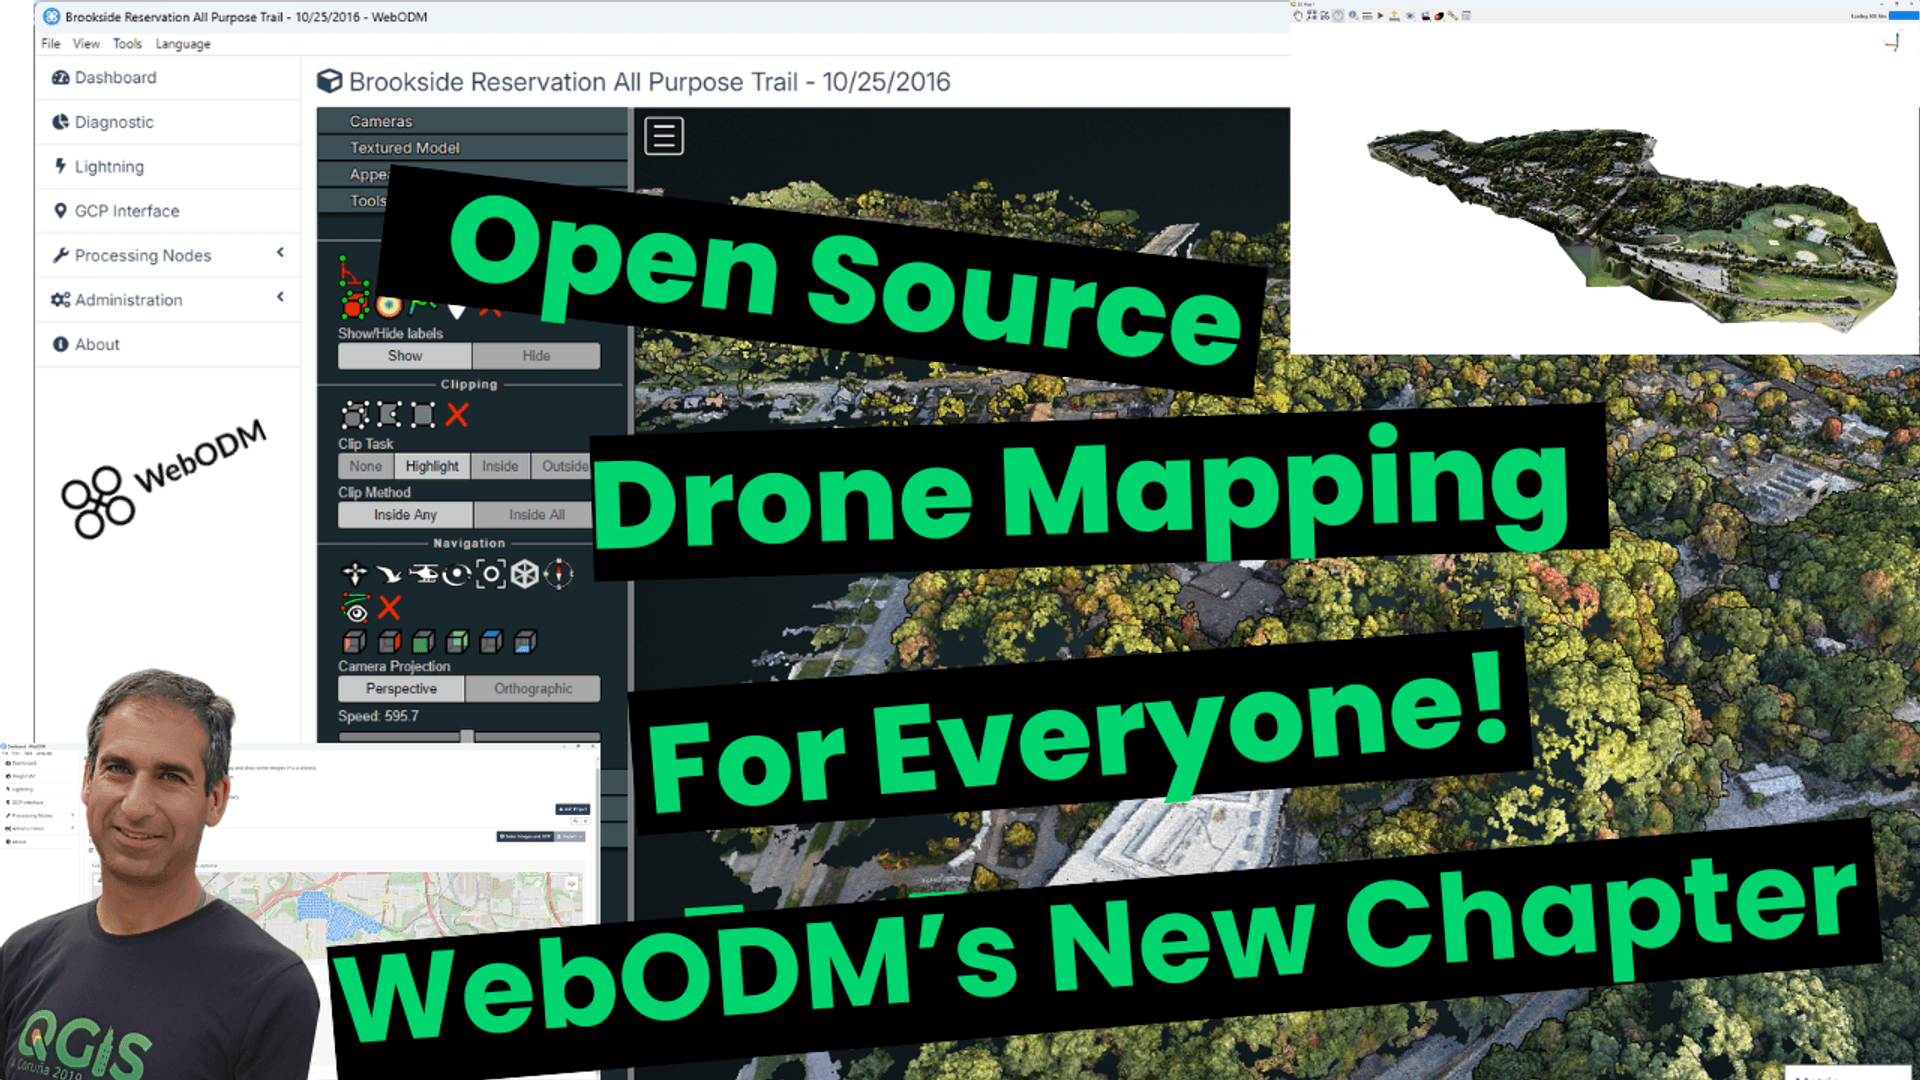This screenshot has height=1080, width=1920.
Task: Select the red volume measurement tool
Action: (355, 304)
